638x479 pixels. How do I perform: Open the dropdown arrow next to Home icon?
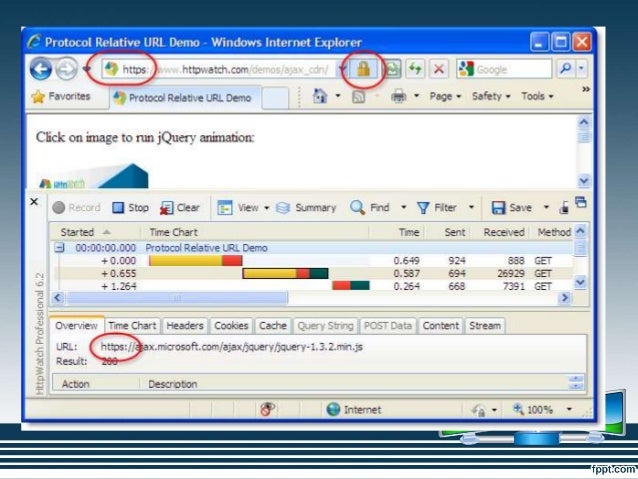tap(338, 96)
